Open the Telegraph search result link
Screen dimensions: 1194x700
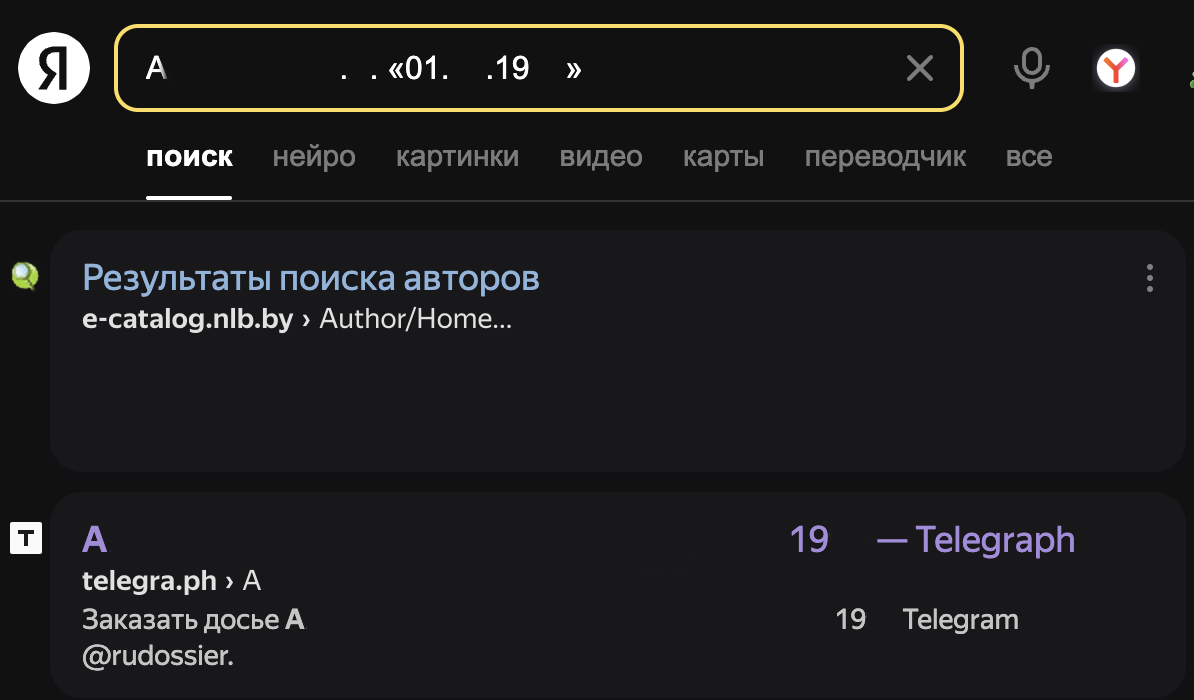(500, 539)
